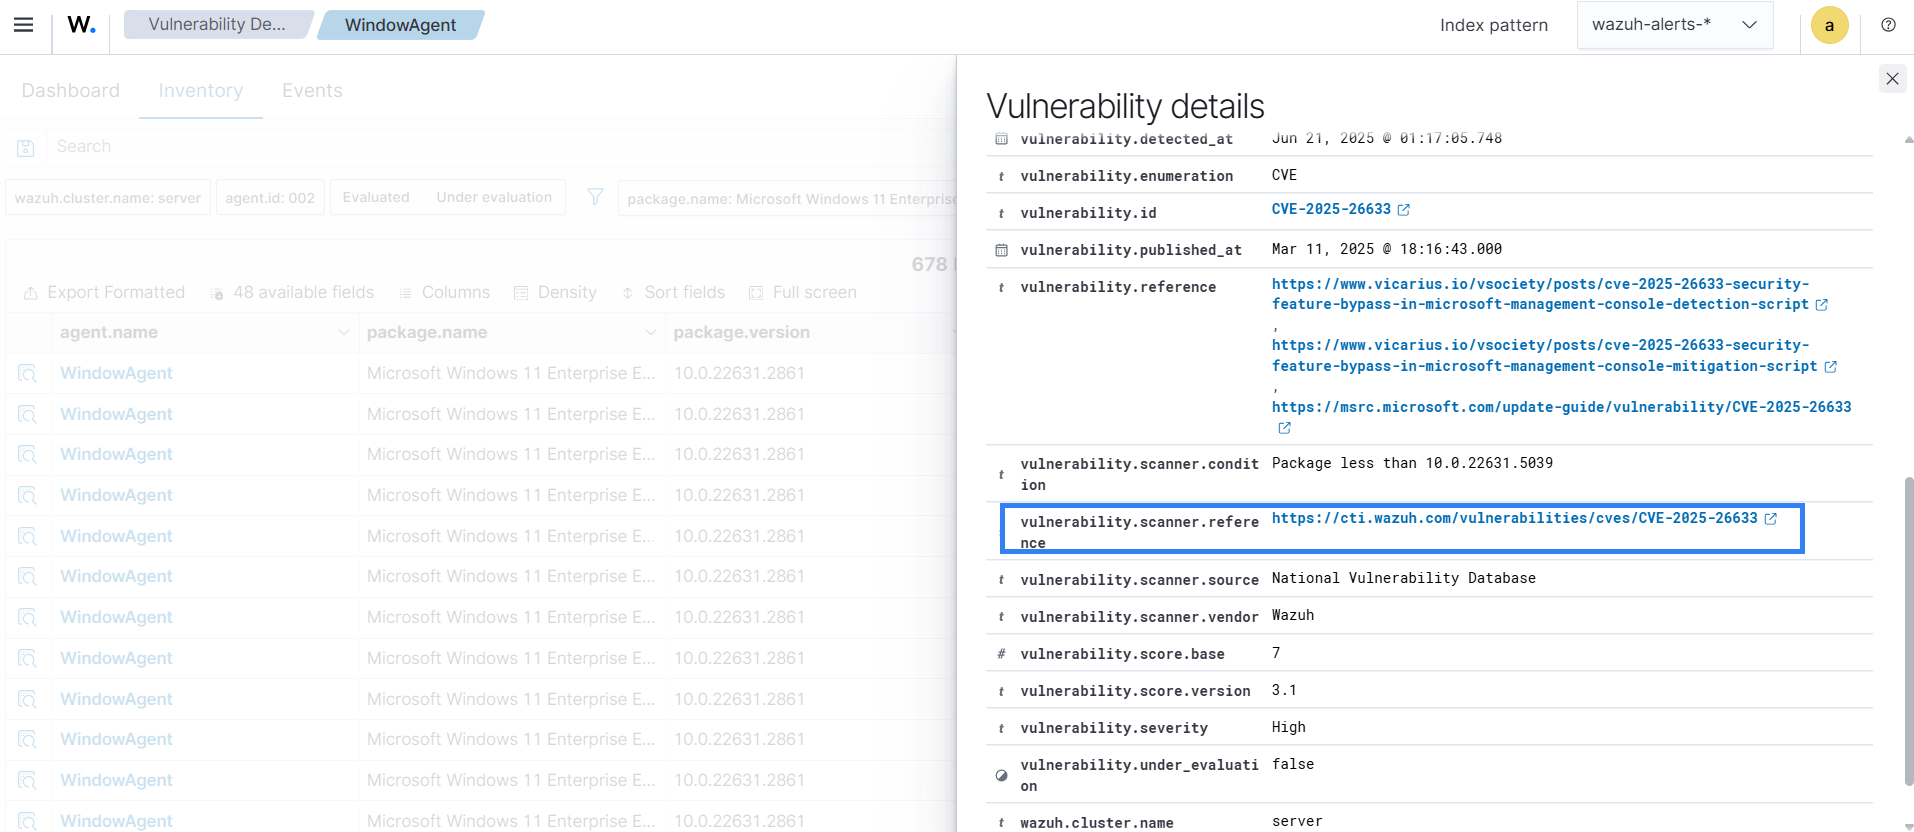
Task: Switch to the Dashboard tab
Action: (x=70, y=91)
